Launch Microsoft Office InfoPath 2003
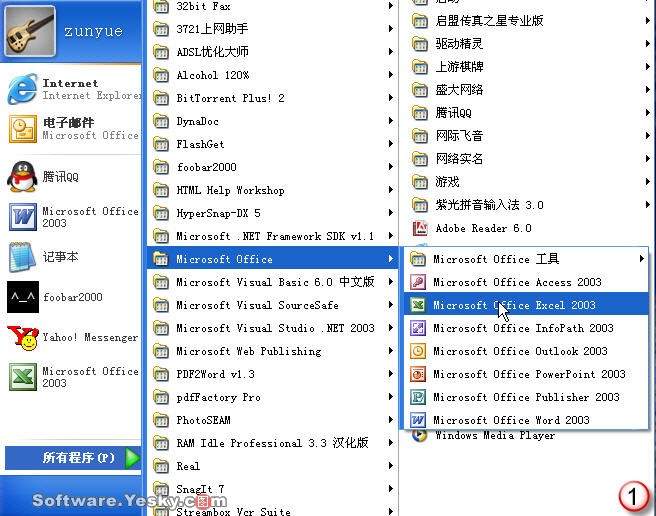656x516 pixels. [x=526, y=328]
